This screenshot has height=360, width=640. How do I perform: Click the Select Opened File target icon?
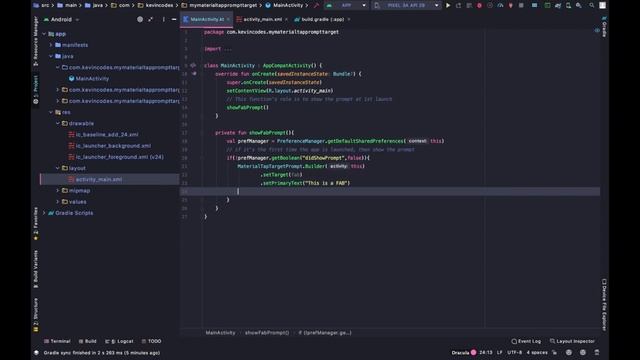pos(140,19)
